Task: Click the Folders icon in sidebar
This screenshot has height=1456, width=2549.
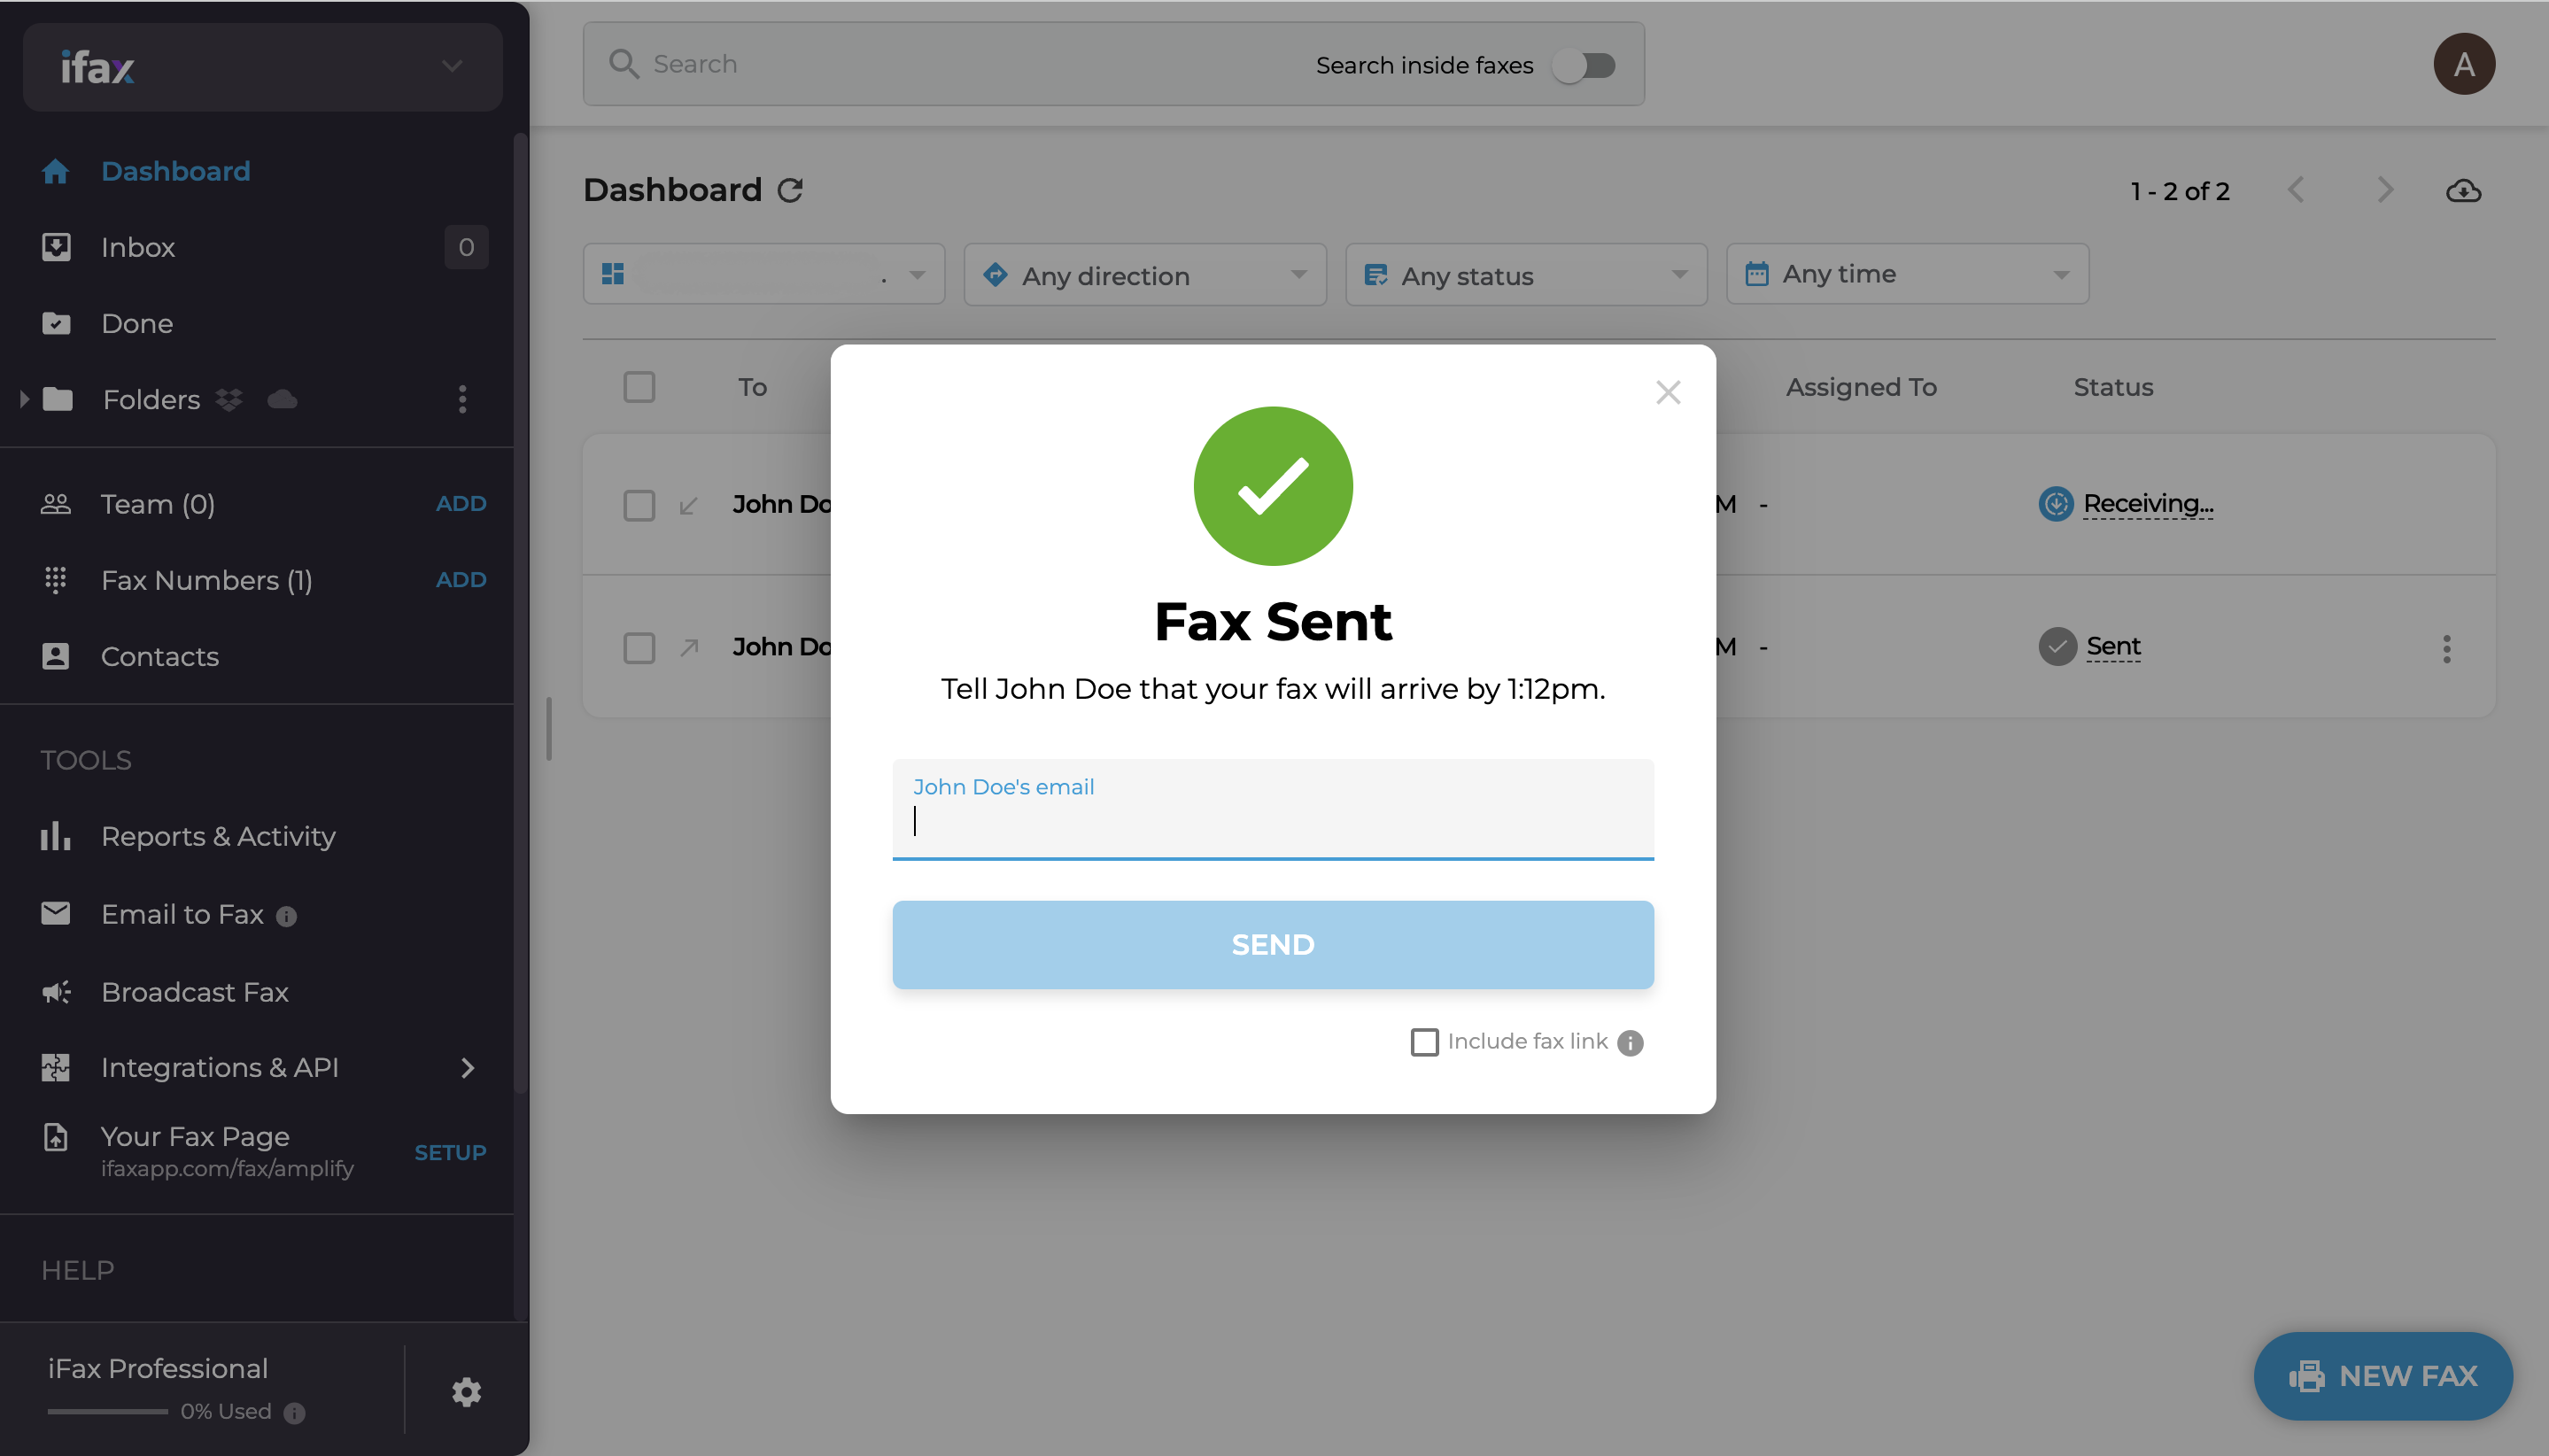Action: point(58,399)
